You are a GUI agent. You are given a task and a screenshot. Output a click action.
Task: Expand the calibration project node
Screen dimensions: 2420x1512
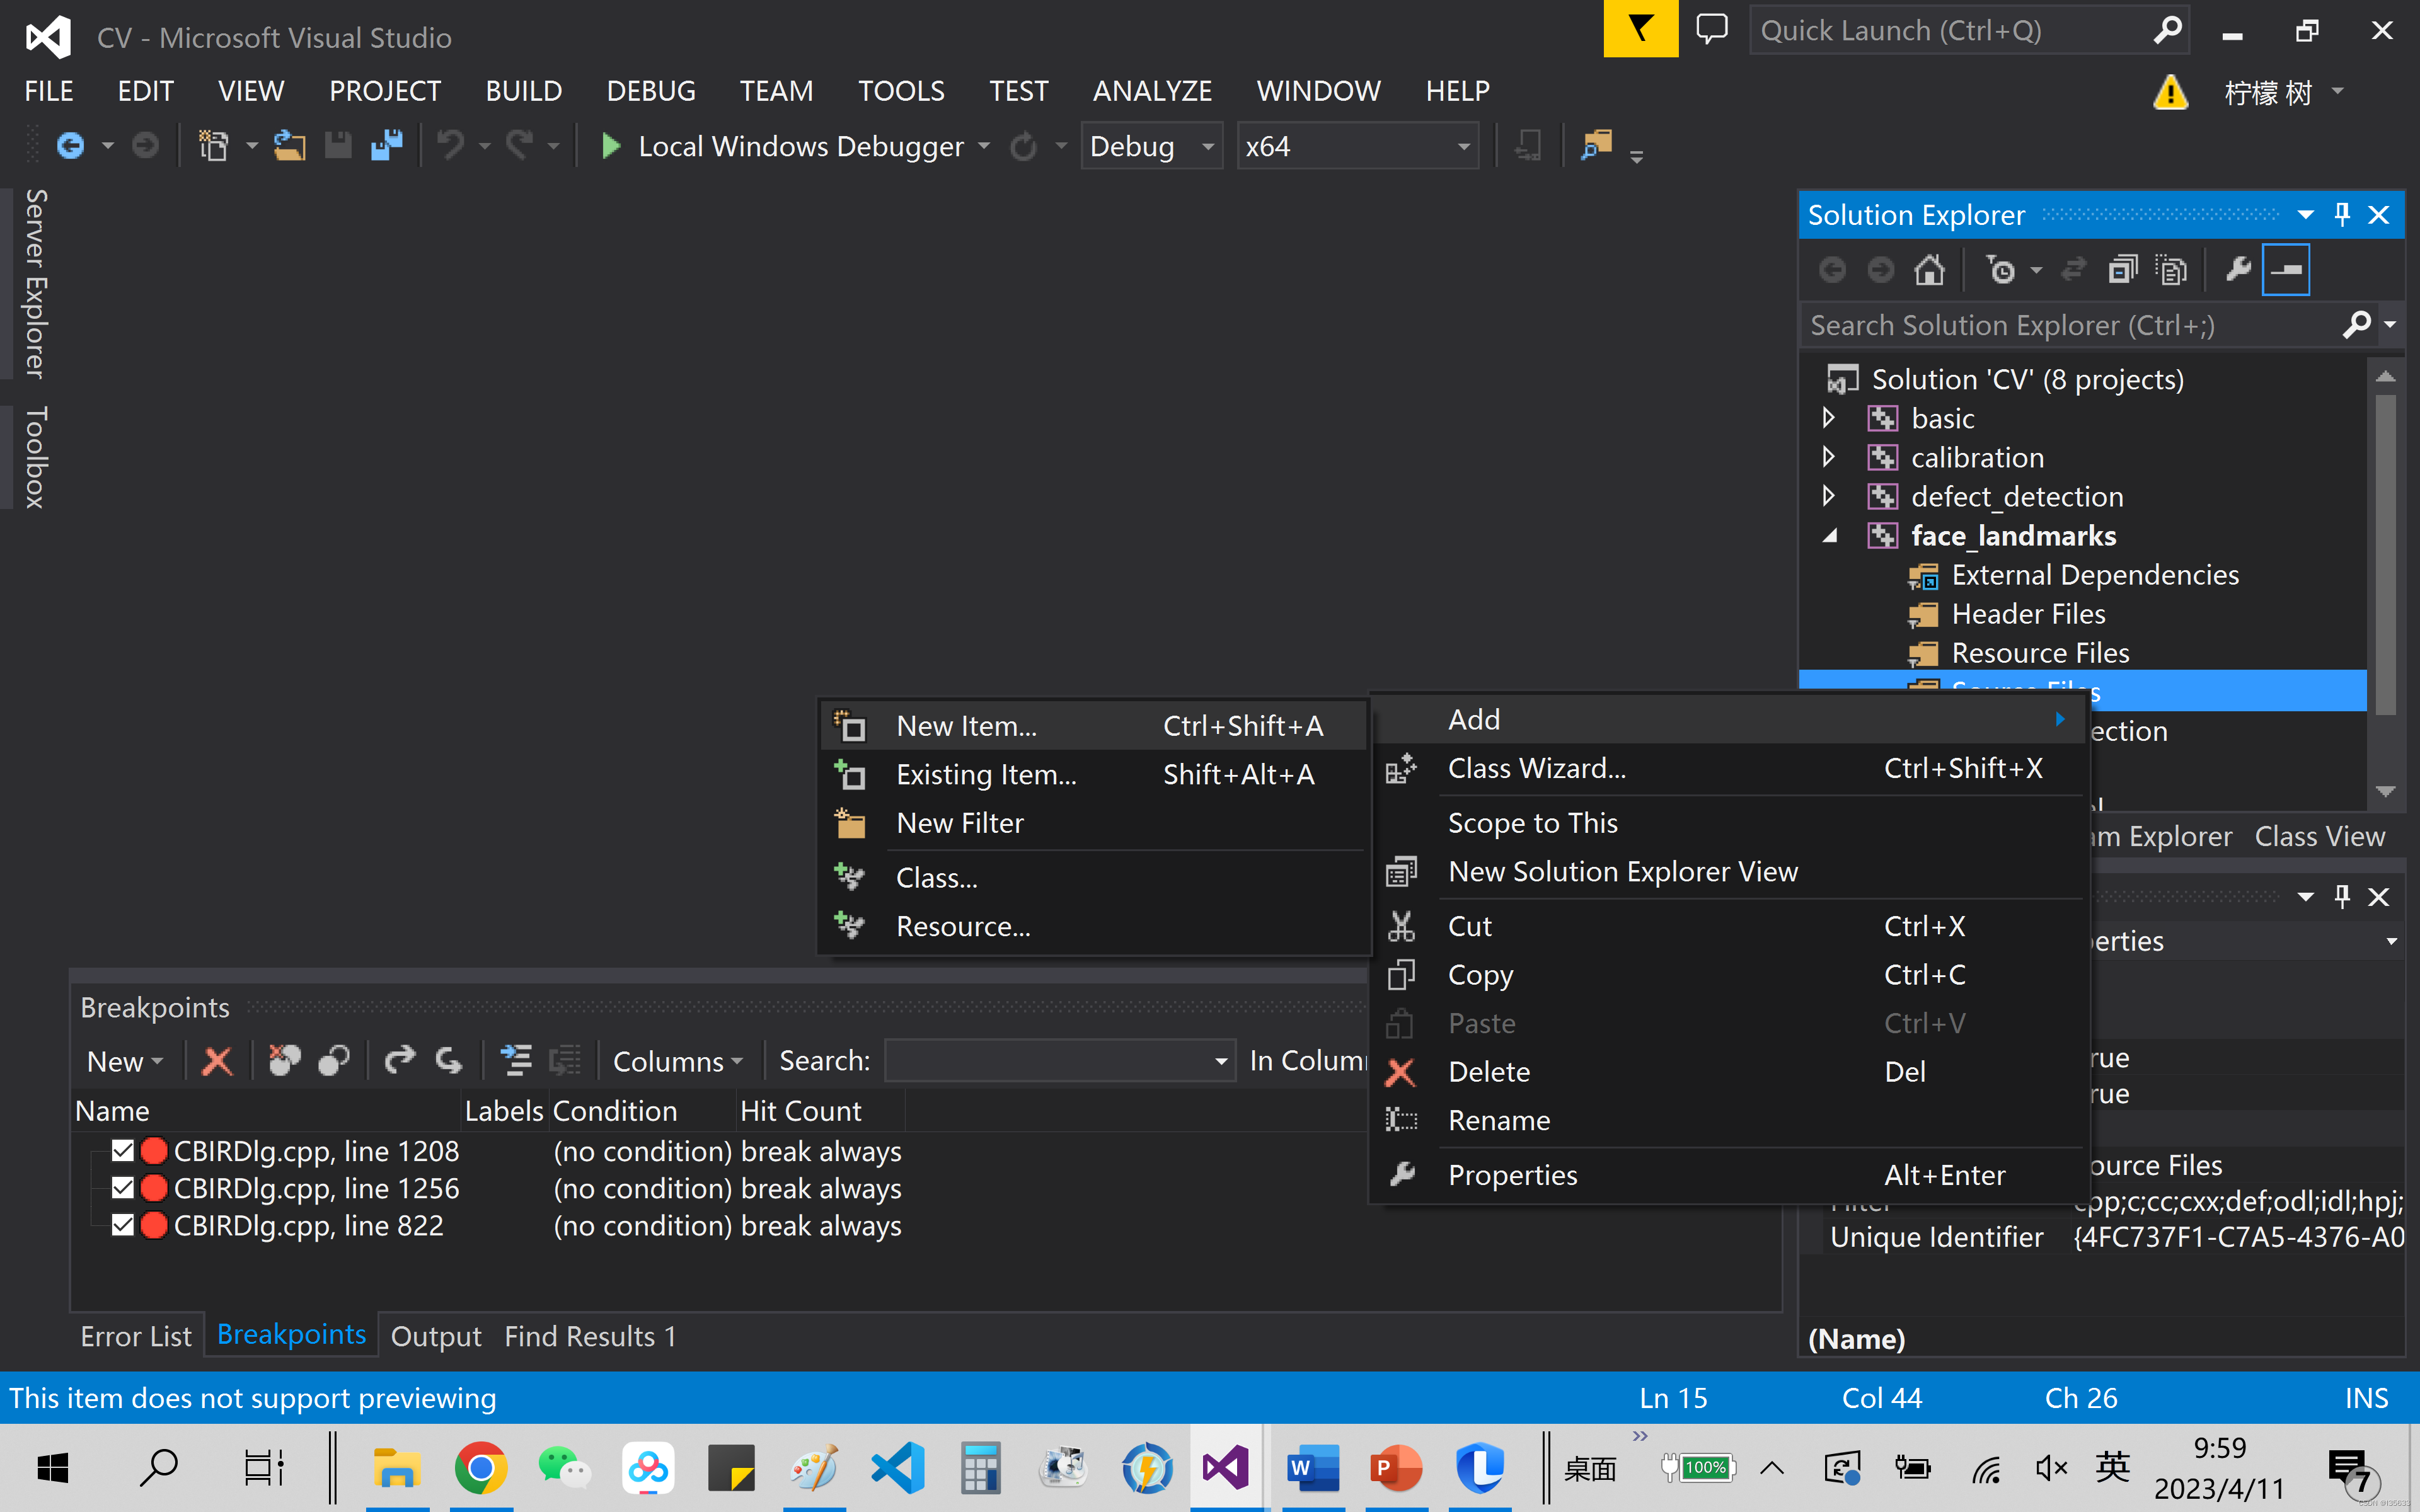(x=1828, y=457)
